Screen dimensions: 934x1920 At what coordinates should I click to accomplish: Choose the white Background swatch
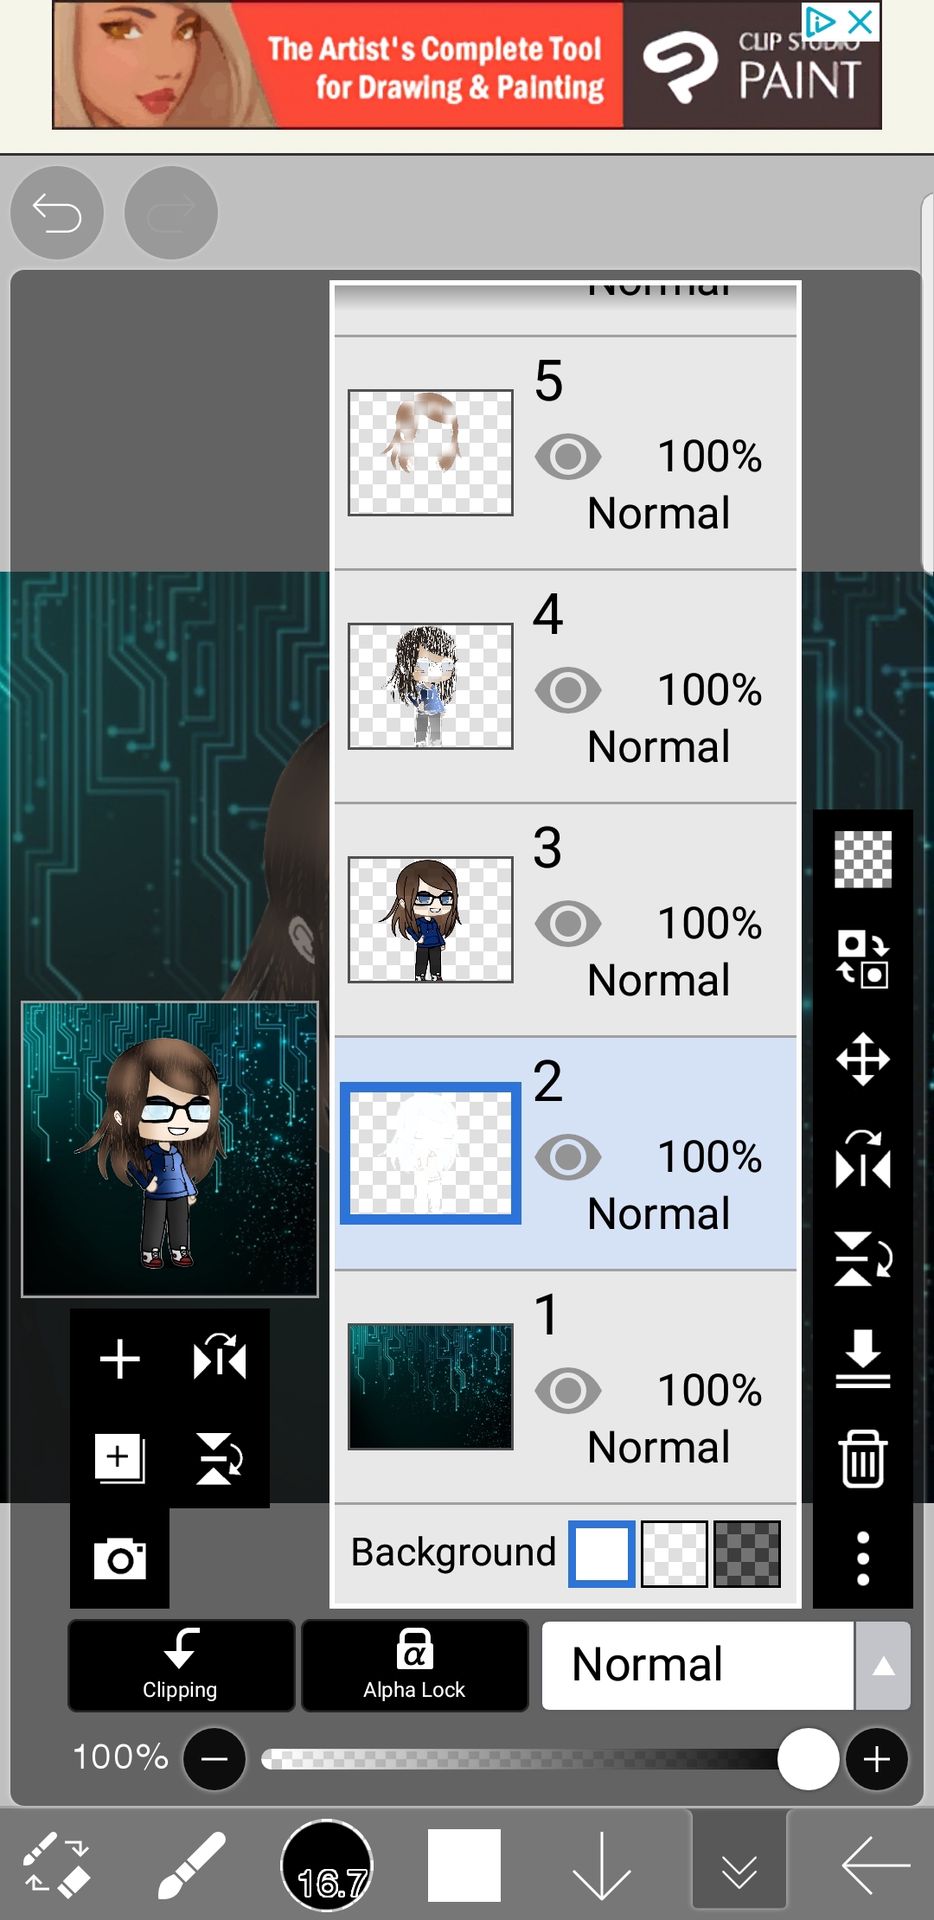(x=602, y=1554)
